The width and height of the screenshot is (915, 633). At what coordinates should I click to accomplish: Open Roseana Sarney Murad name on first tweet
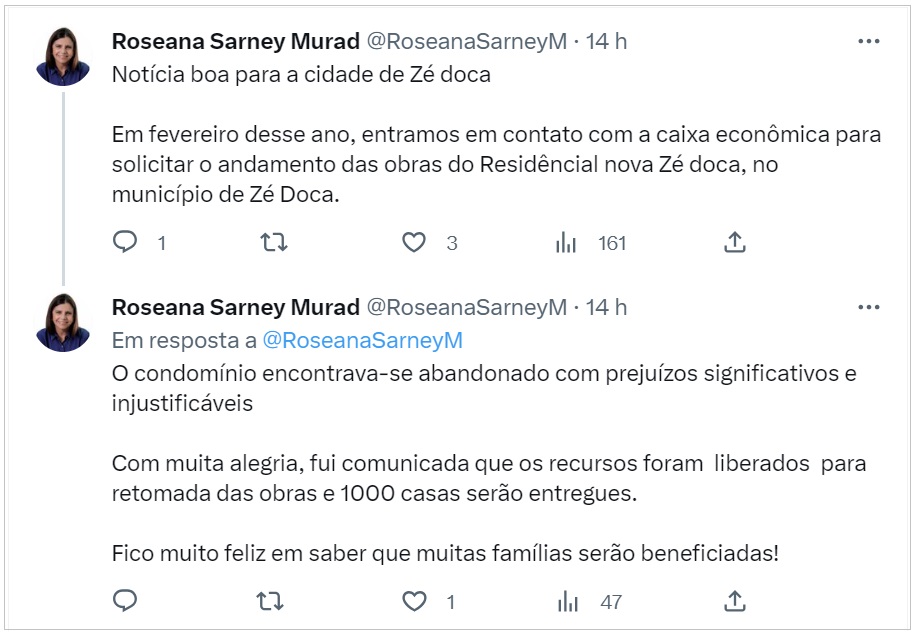(x=235, y=42)
